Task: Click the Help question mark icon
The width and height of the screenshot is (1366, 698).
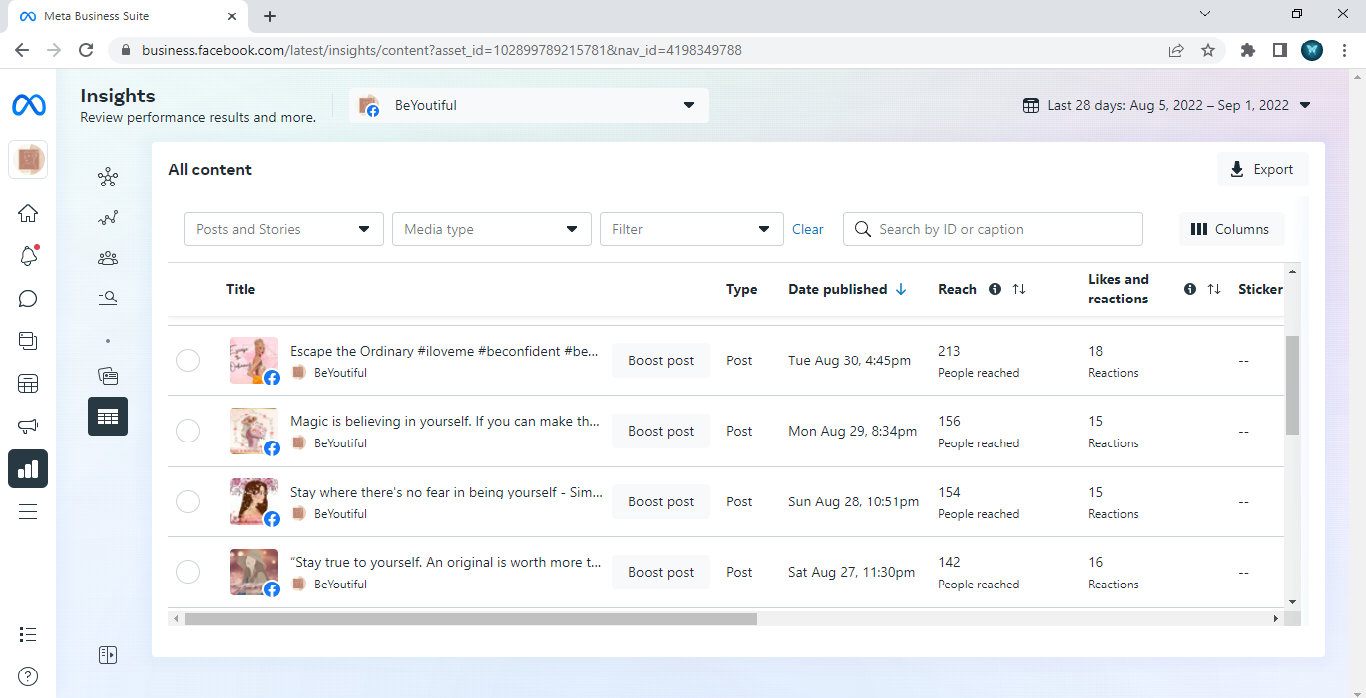Action: pos(28,677)
